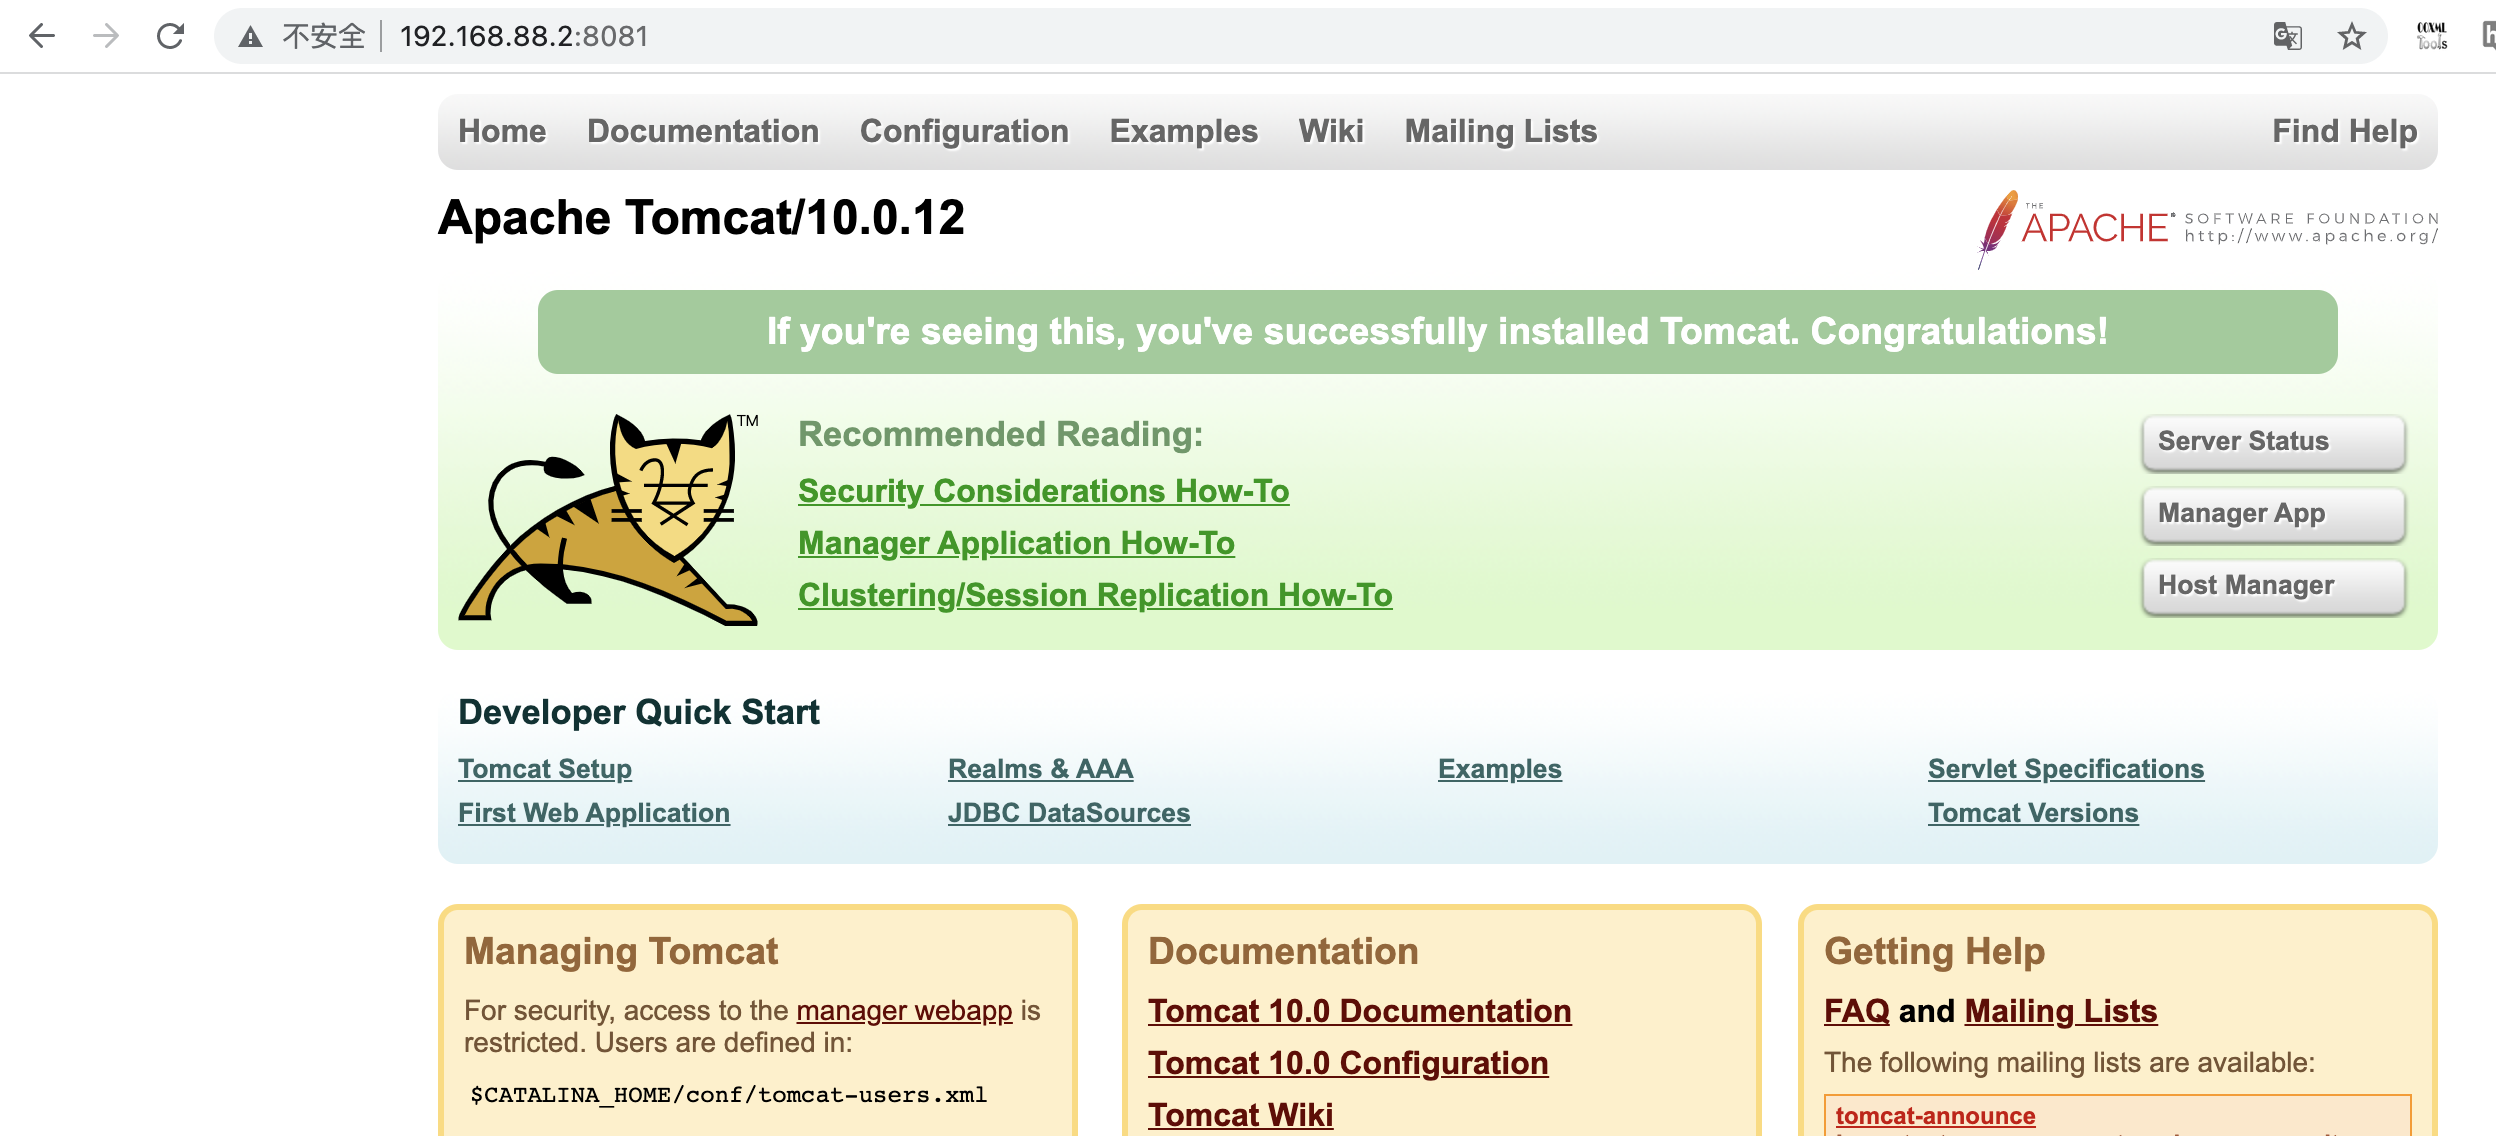Click the Server Status button
This screenshot has width=2496, height=1136.
coord(2272,441)
